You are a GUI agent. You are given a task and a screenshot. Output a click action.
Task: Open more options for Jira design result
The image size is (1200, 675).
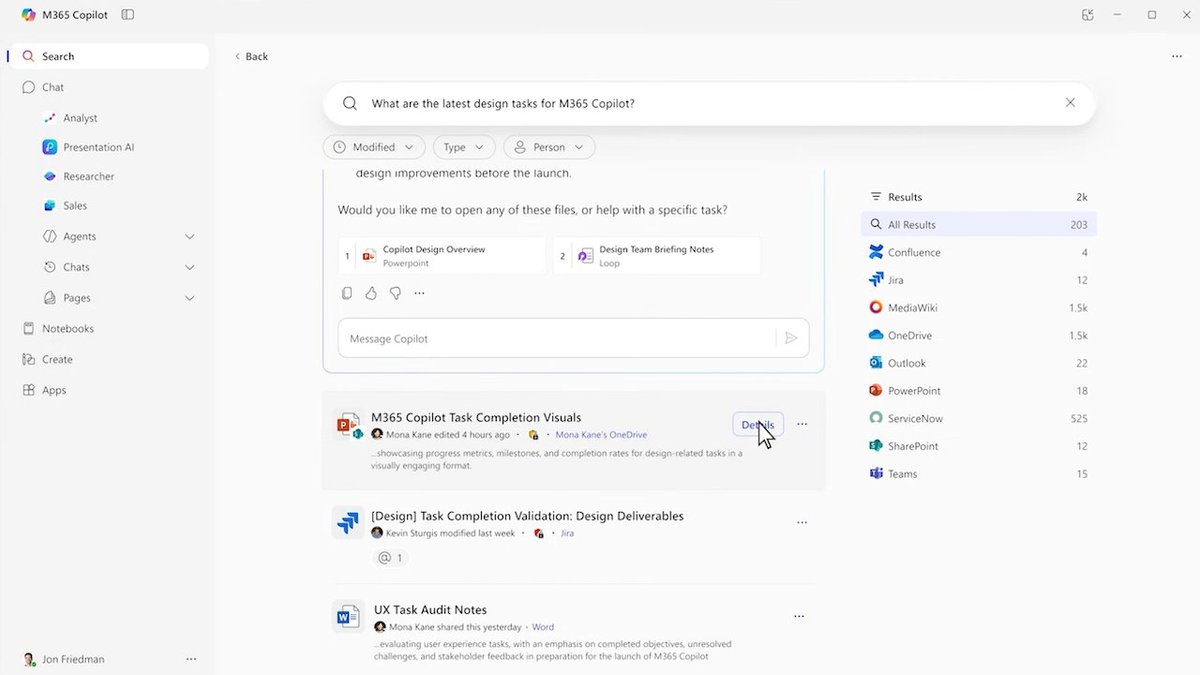tap(802, 523)
